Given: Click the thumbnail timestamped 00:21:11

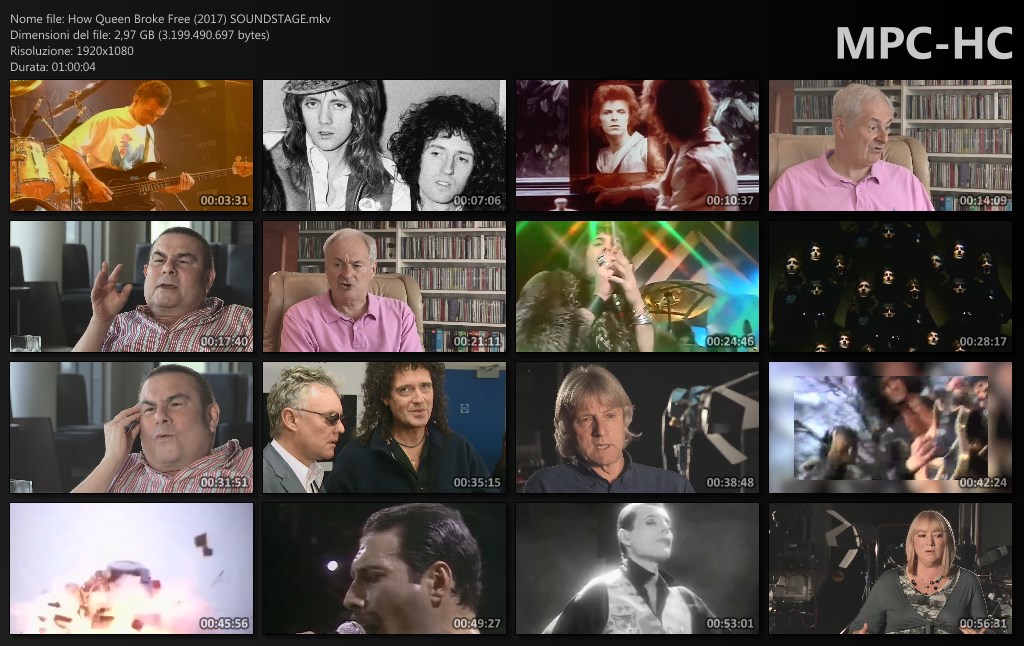Looking at the screenshot, I should pos(384,286).
